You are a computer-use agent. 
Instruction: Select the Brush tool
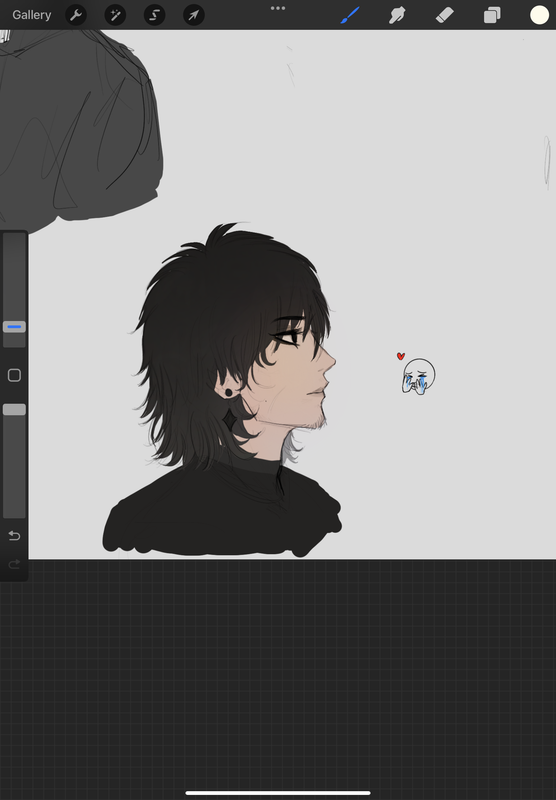click(x=350, y=15)
